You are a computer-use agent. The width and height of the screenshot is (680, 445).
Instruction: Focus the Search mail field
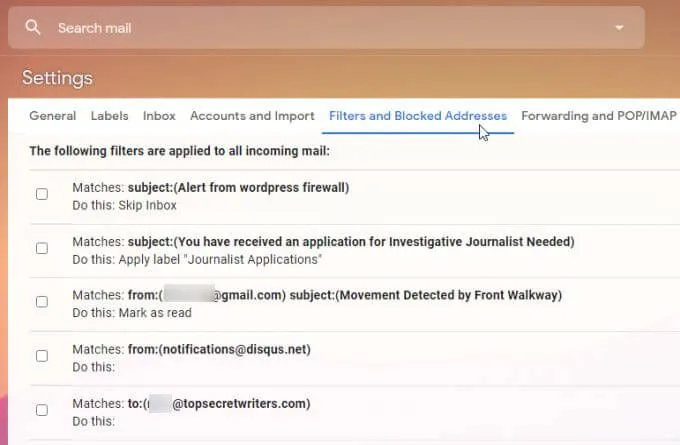tap(326, 28)
